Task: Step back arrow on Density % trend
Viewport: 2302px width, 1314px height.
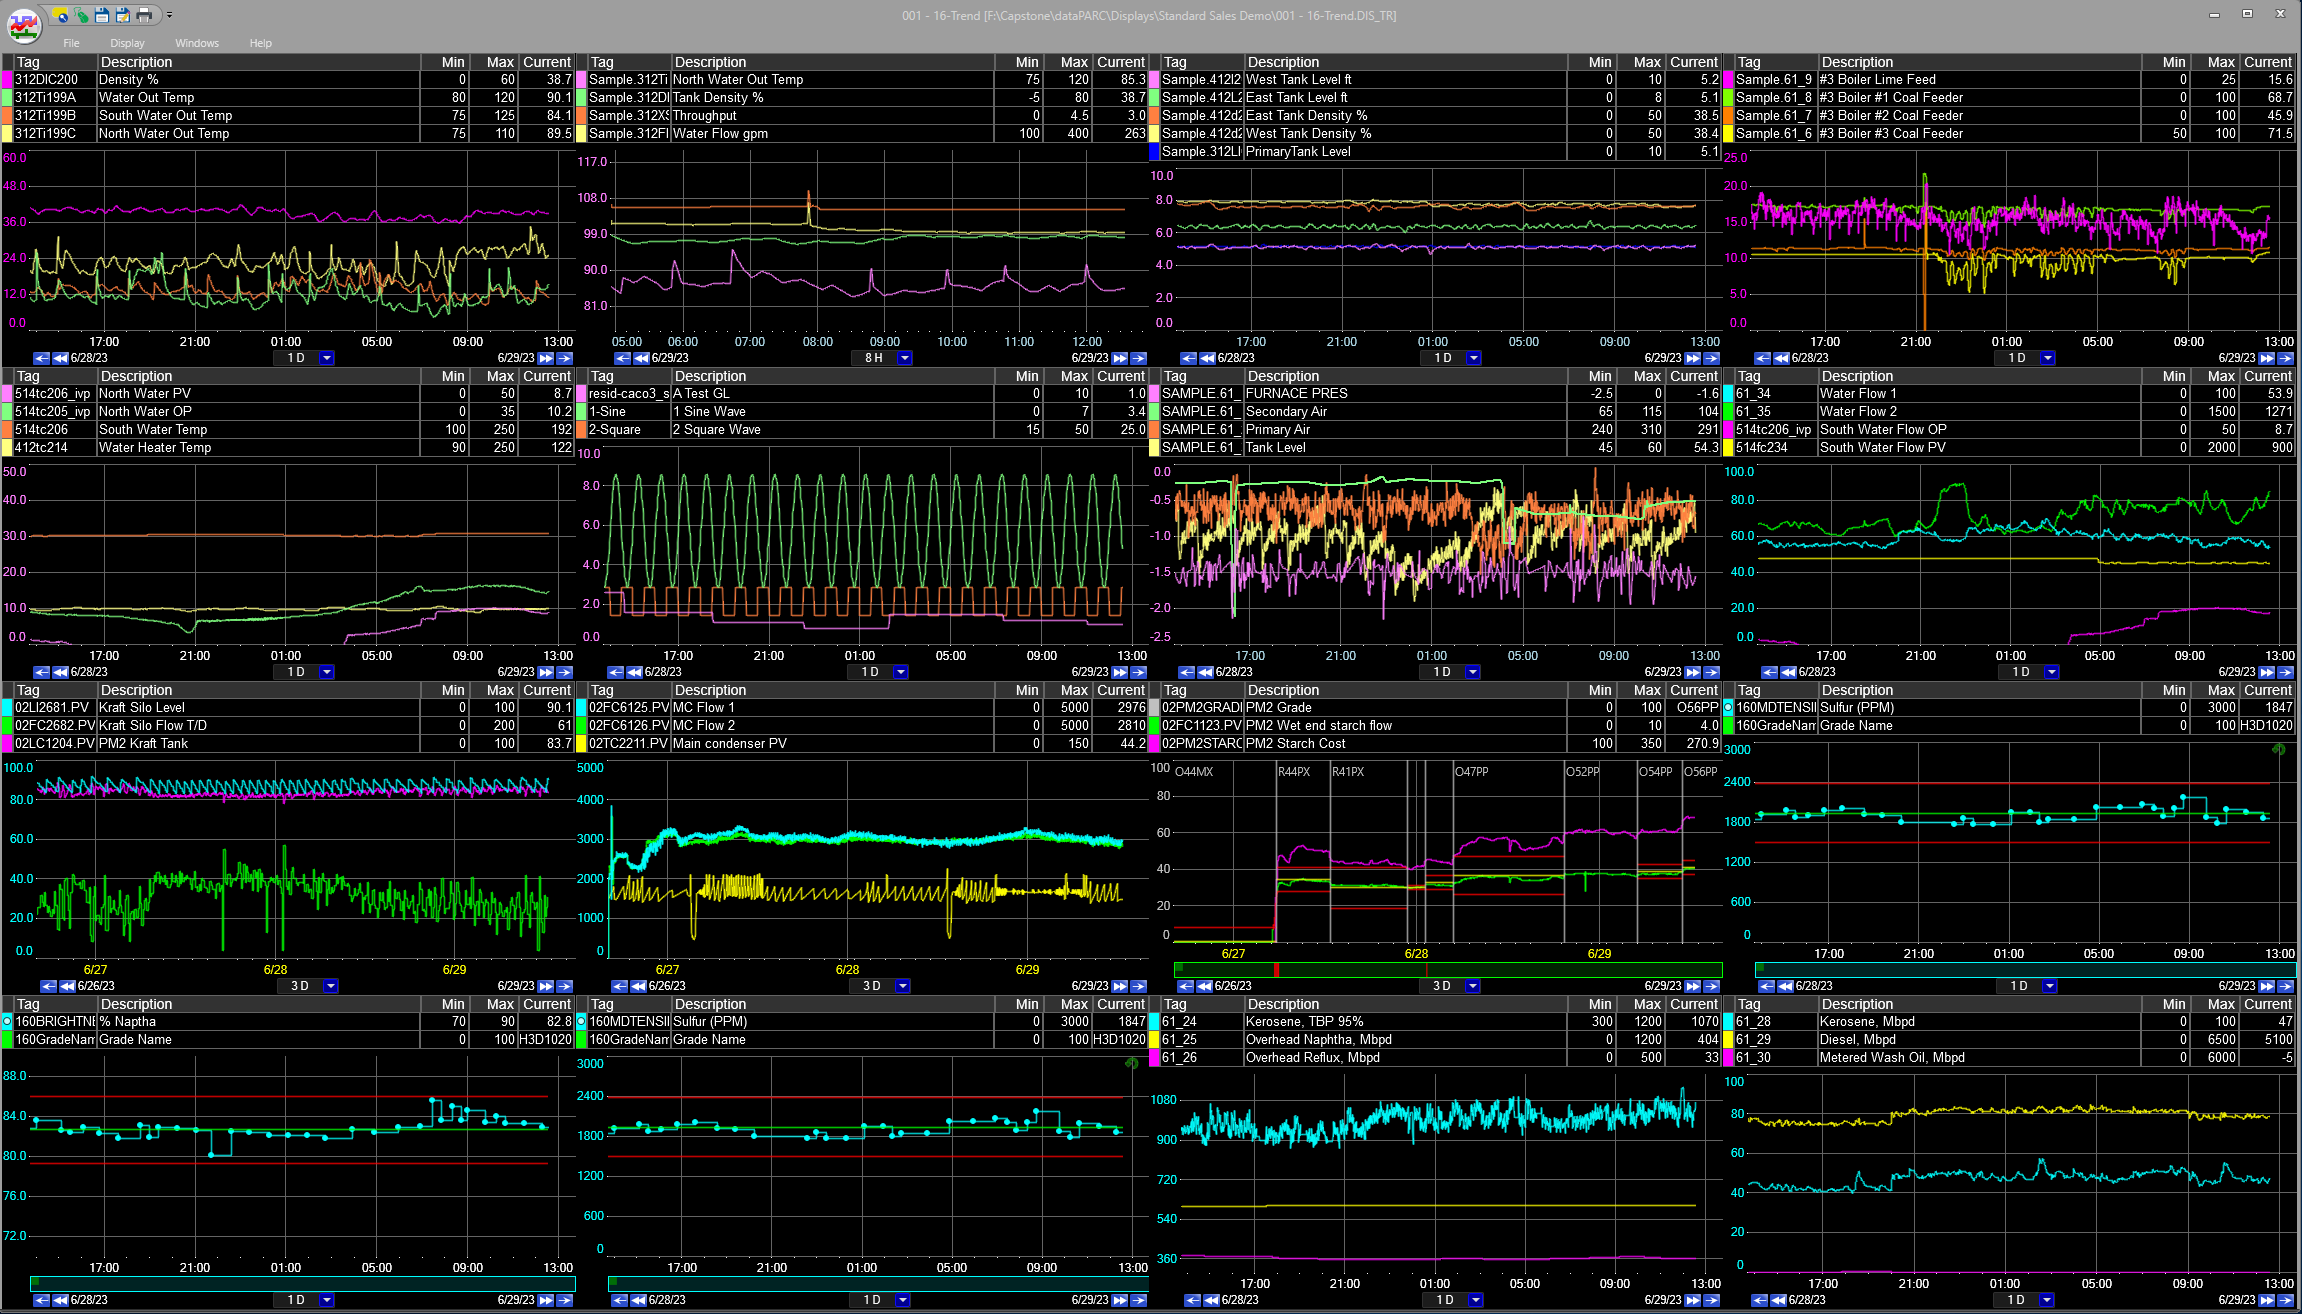Action: point(41,358)
